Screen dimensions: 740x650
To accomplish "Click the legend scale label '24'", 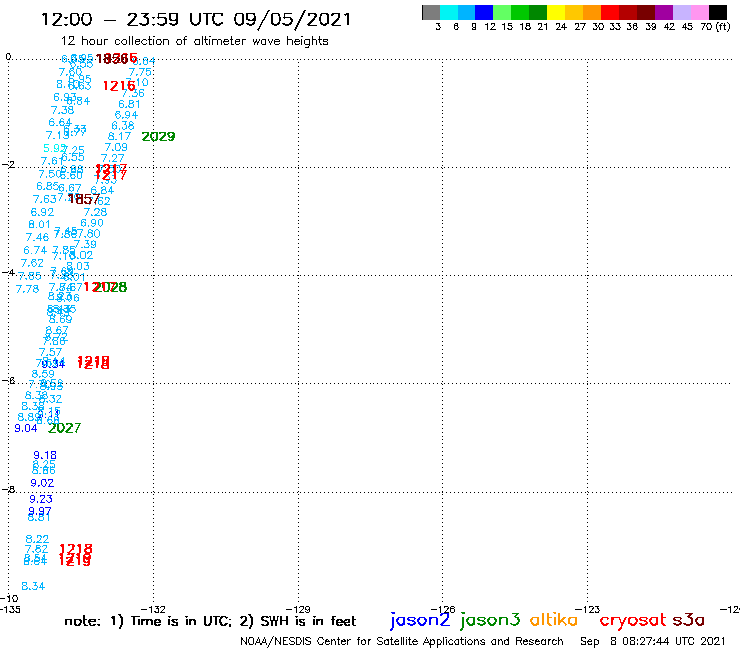I will click(561, 26).
